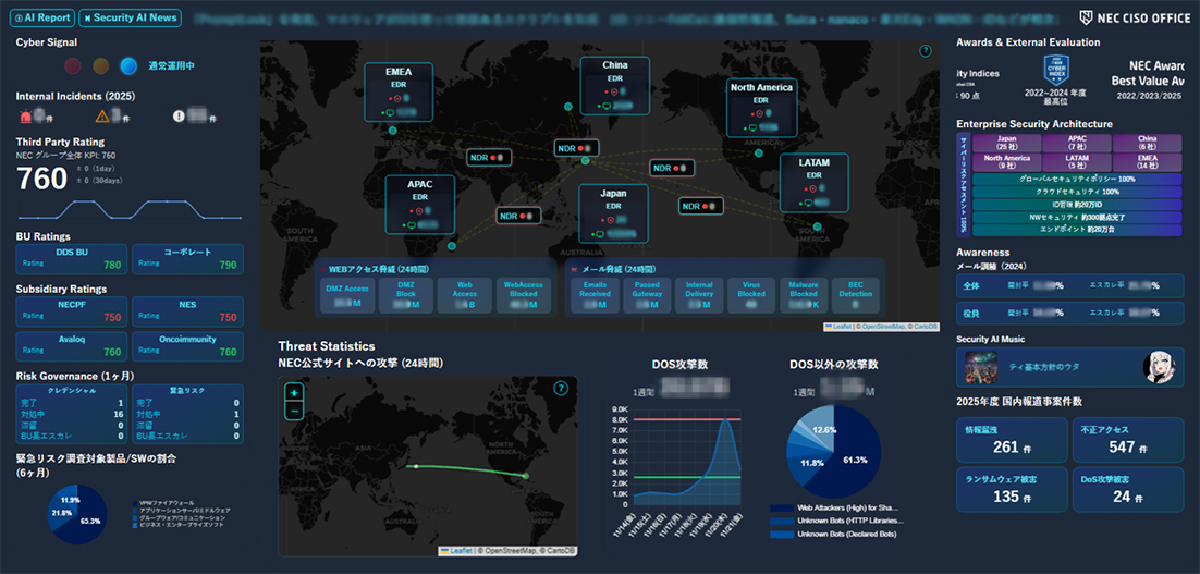Viewport: 1200px width, 574px height.
Task: Select the yellow Cyber Signal light
Action: click(100, 67)
